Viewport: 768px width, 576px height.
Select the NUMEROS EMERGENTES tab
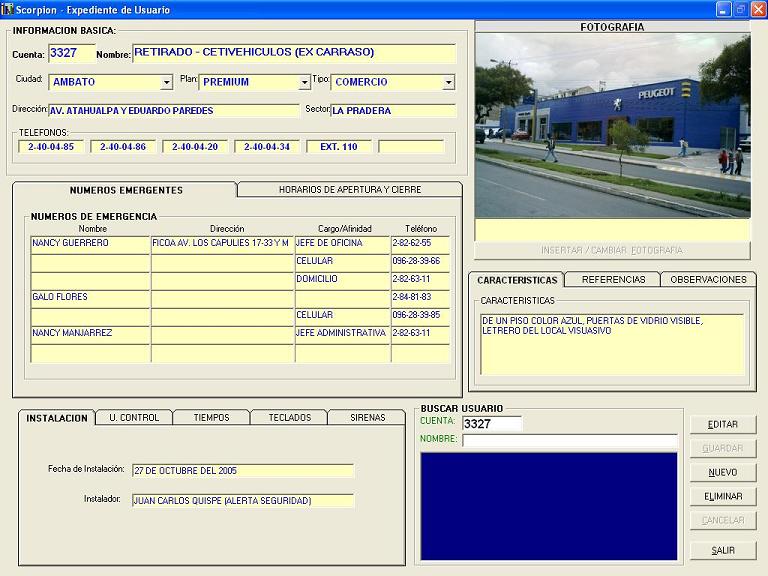click(x=126, y=190)
